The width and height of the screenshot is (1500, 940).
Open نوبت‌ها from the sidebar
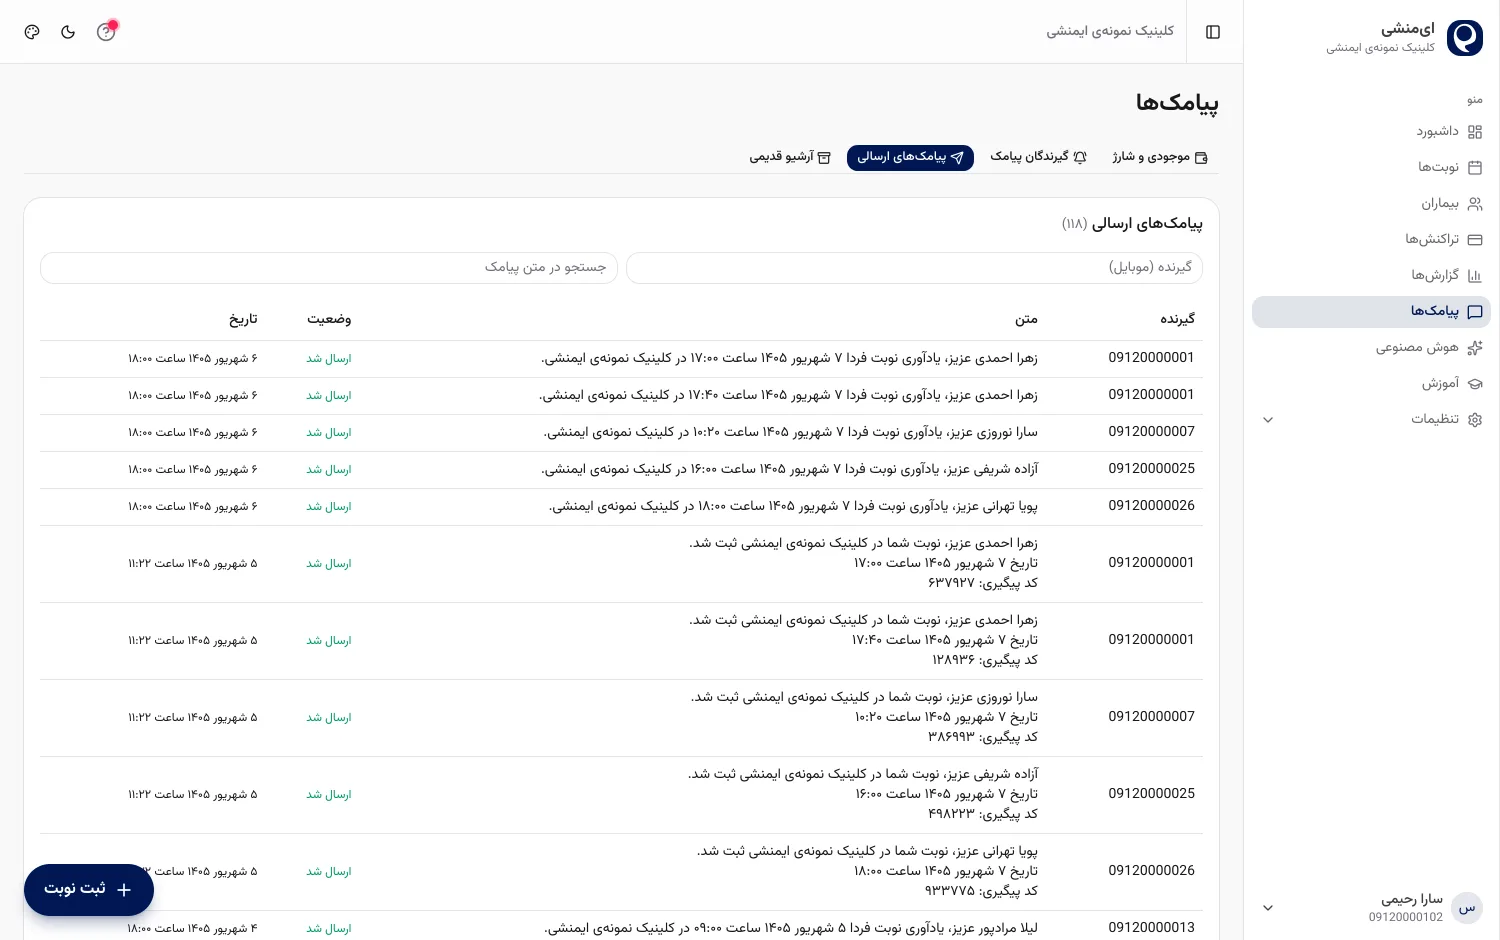1371,168
